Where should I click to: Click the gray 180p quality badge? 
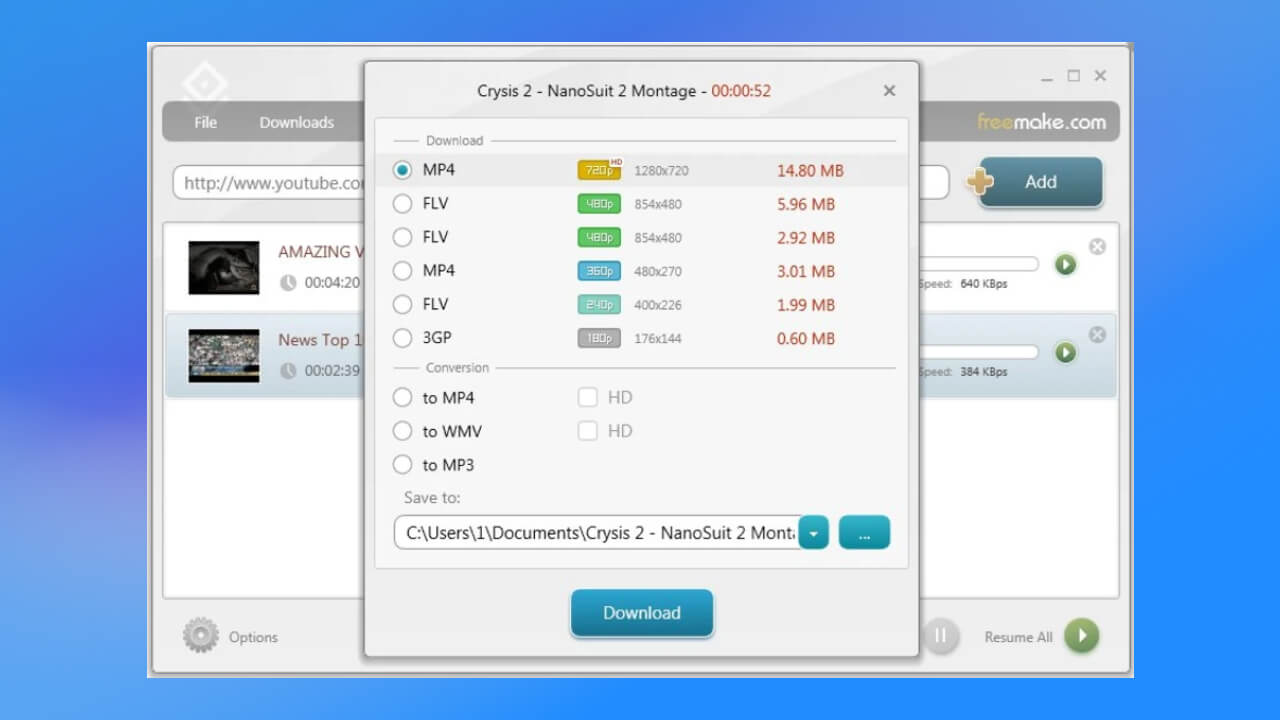[599, 338]
